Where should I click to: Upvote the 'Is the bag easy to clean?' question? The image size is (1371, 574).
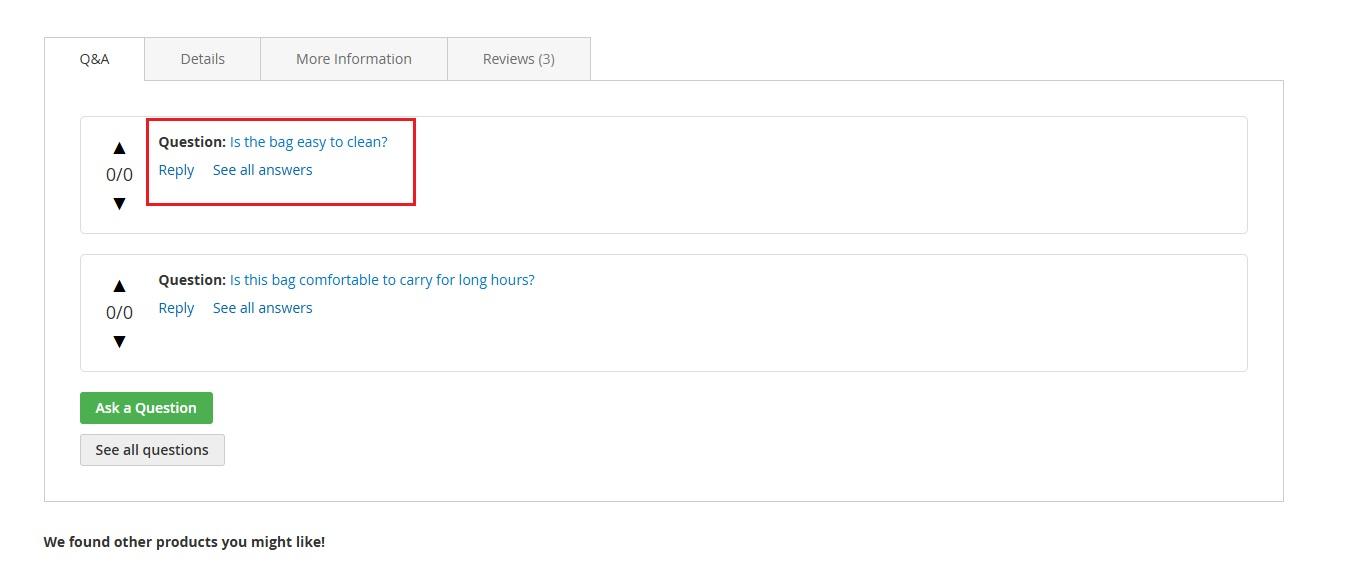click(x=119, y=148)
